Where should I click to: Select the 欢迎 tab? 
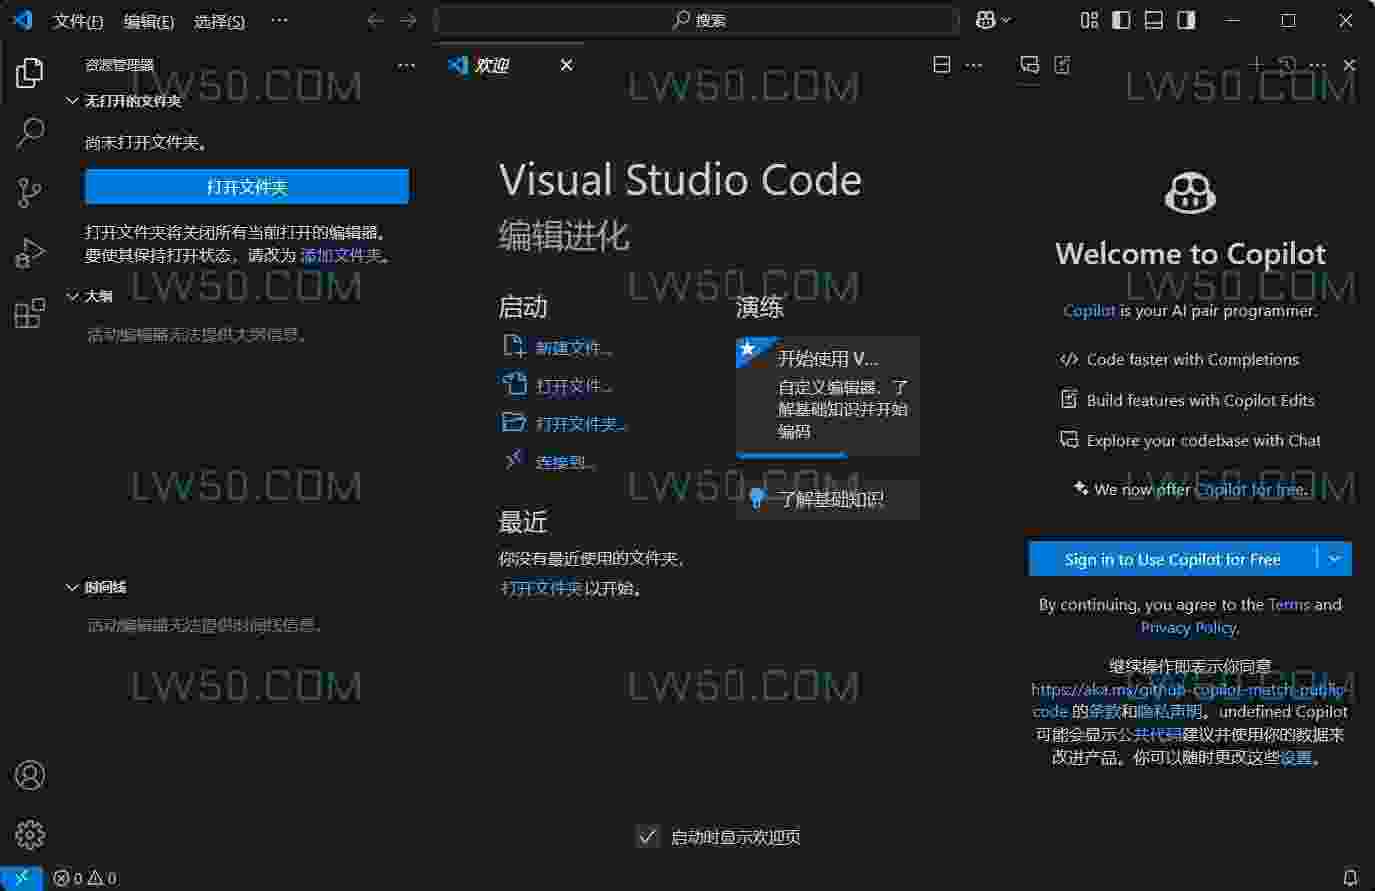click(490, 65)
